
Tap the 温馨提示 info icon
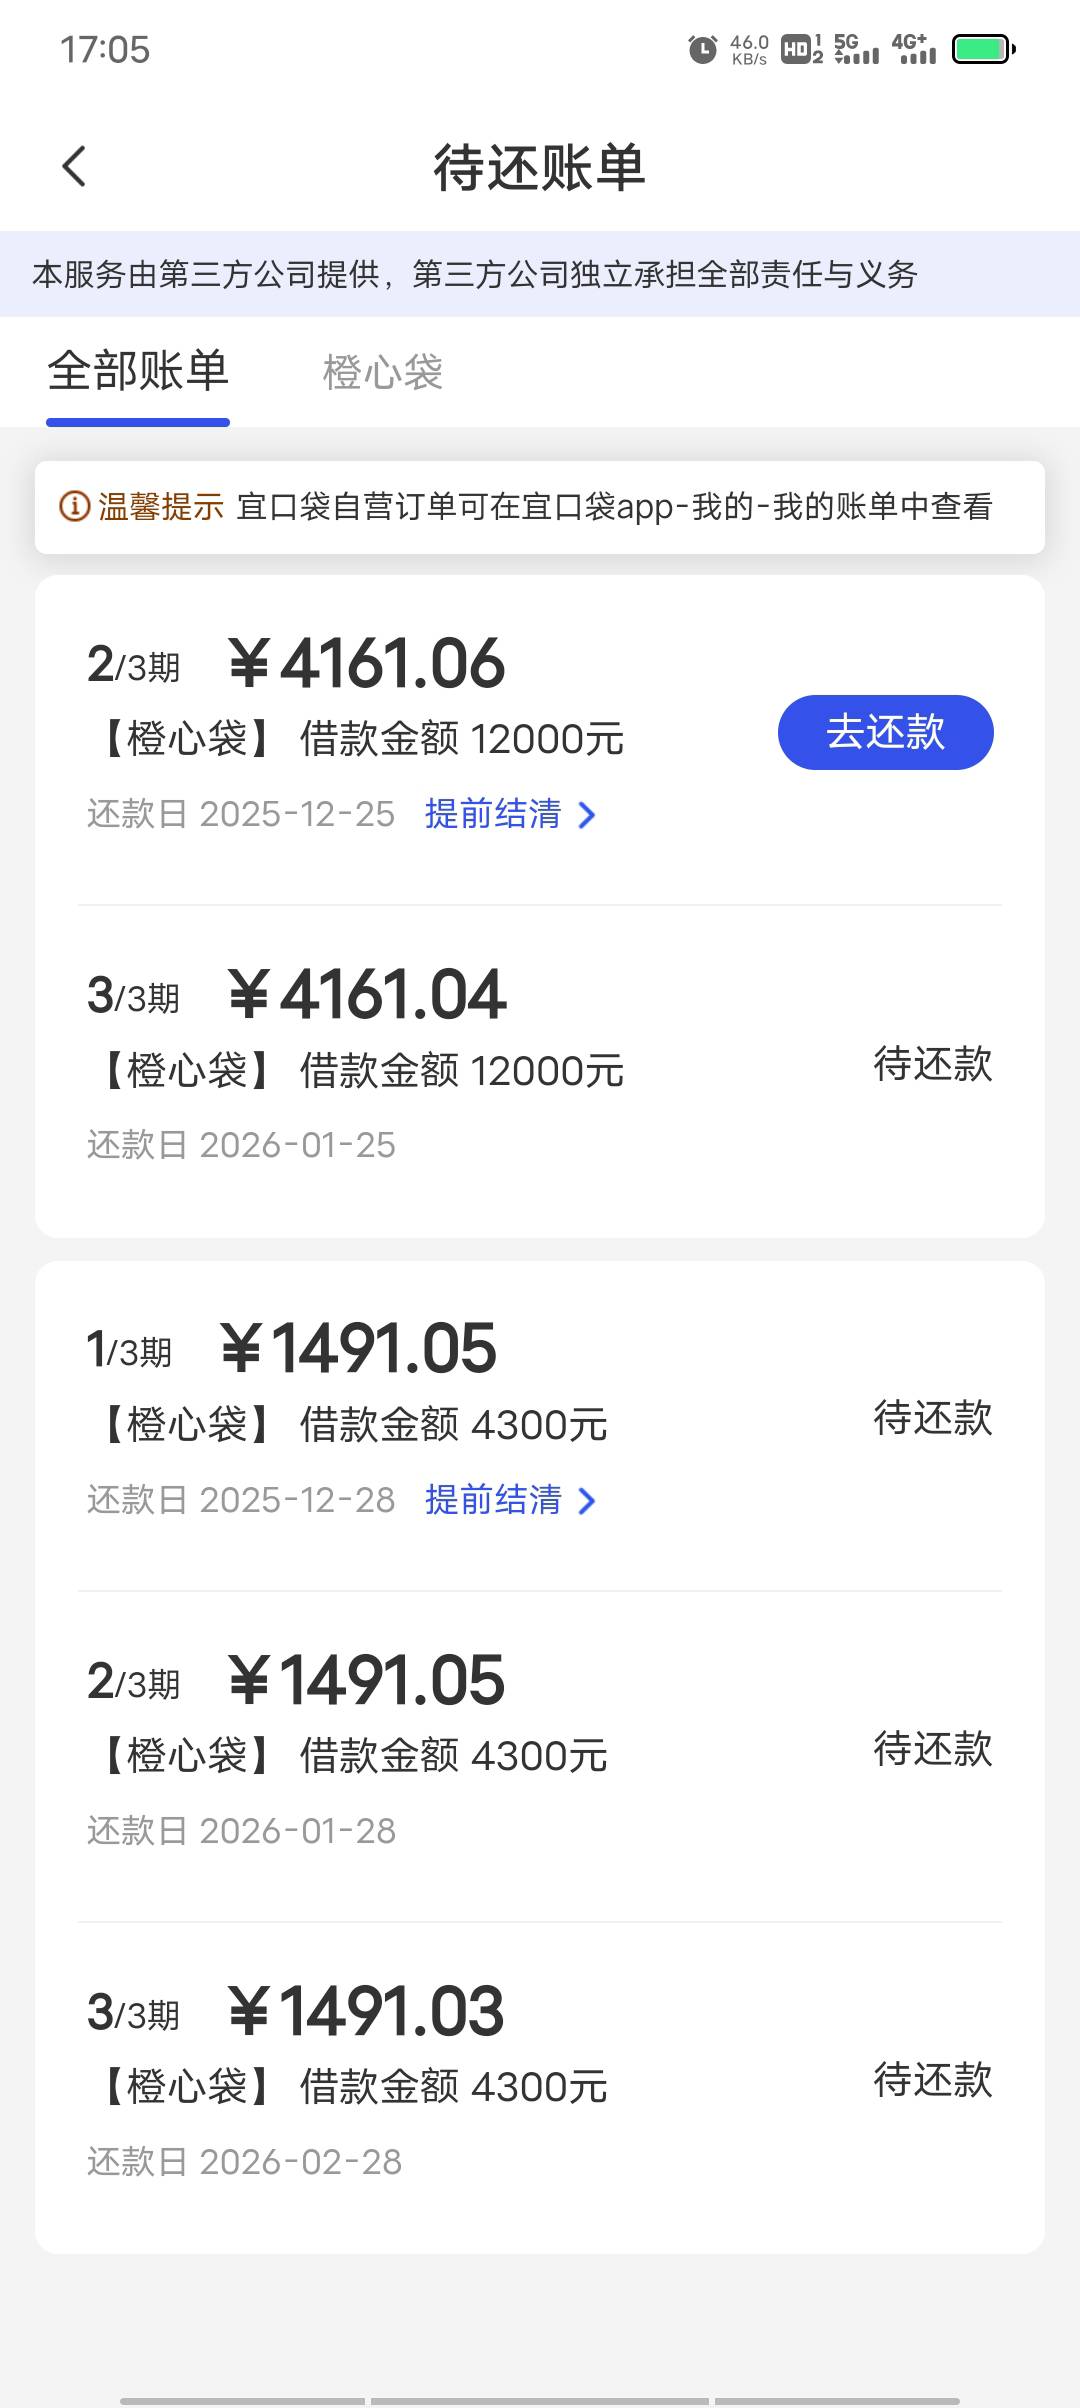point(75,507)
